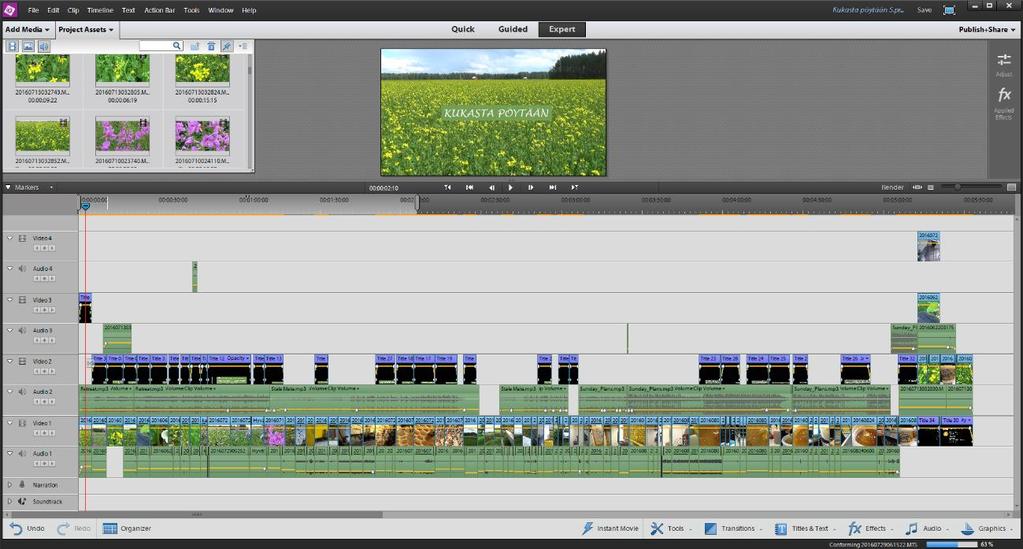This screenshot has height=549, width=1023.
Task: Click Redo in the action bar
Action: pyautogui.click(x=74, y=528)
